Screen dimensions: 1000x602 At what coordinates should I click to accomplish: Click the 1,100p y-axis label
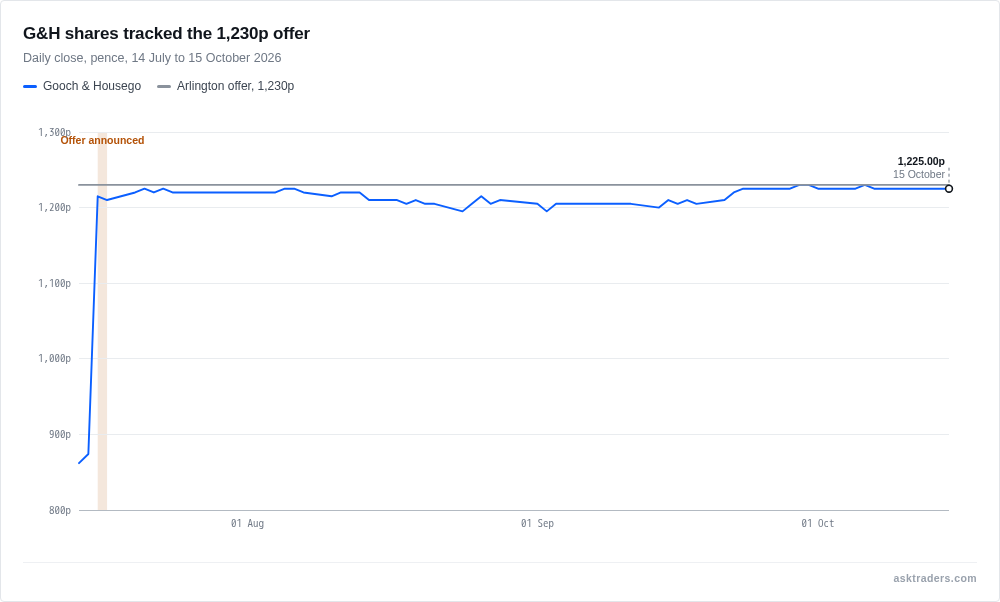(54, 283)
